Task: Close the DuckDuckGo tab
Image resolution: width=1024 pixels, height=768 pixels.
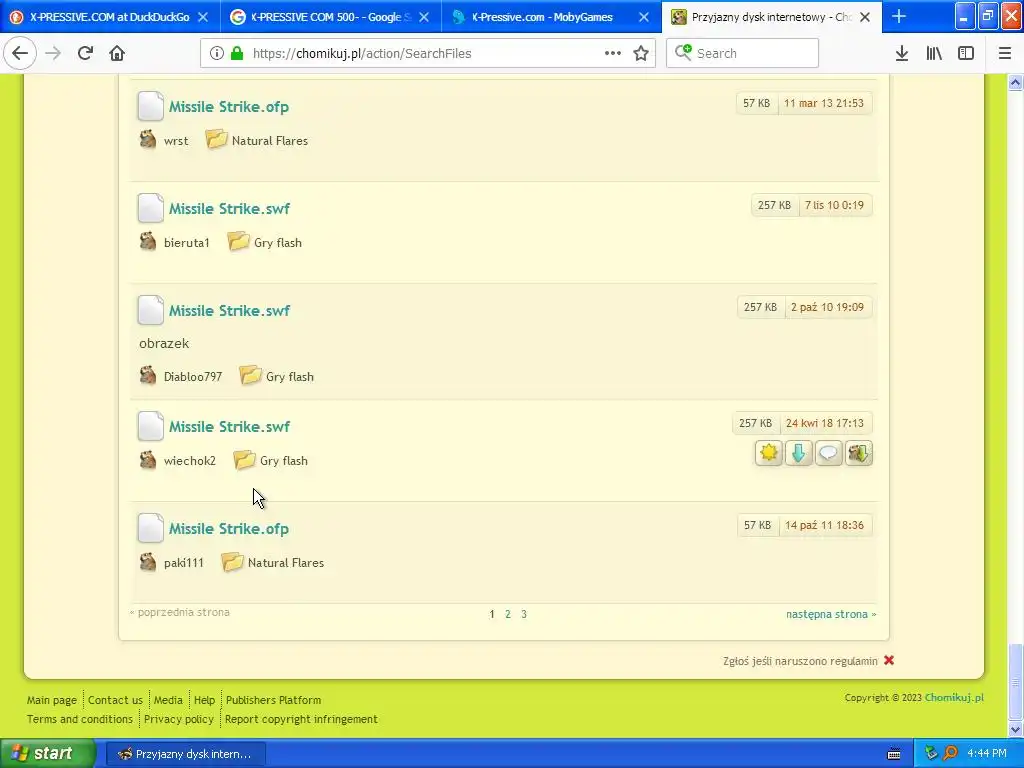Action: pyautogui.click(x=203, y=17)
